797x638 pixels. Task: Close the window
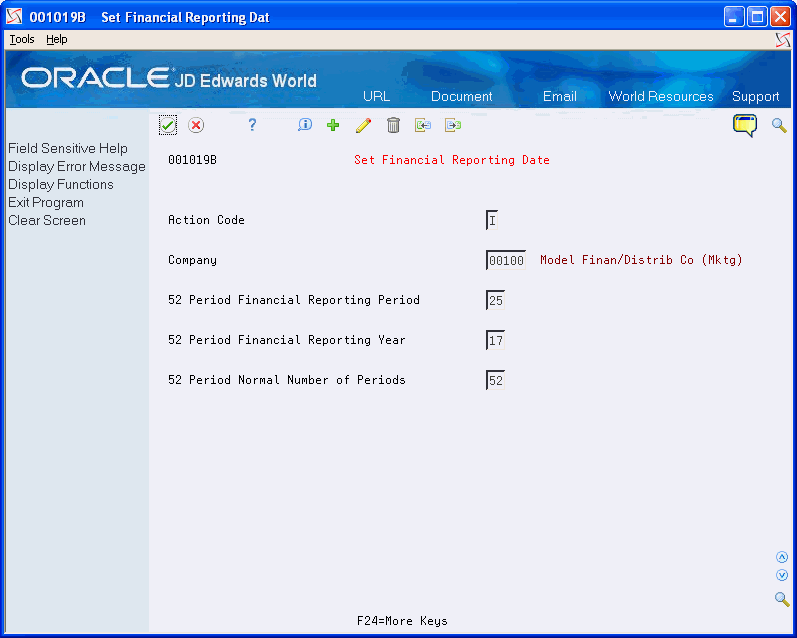(x=780, y=17)
